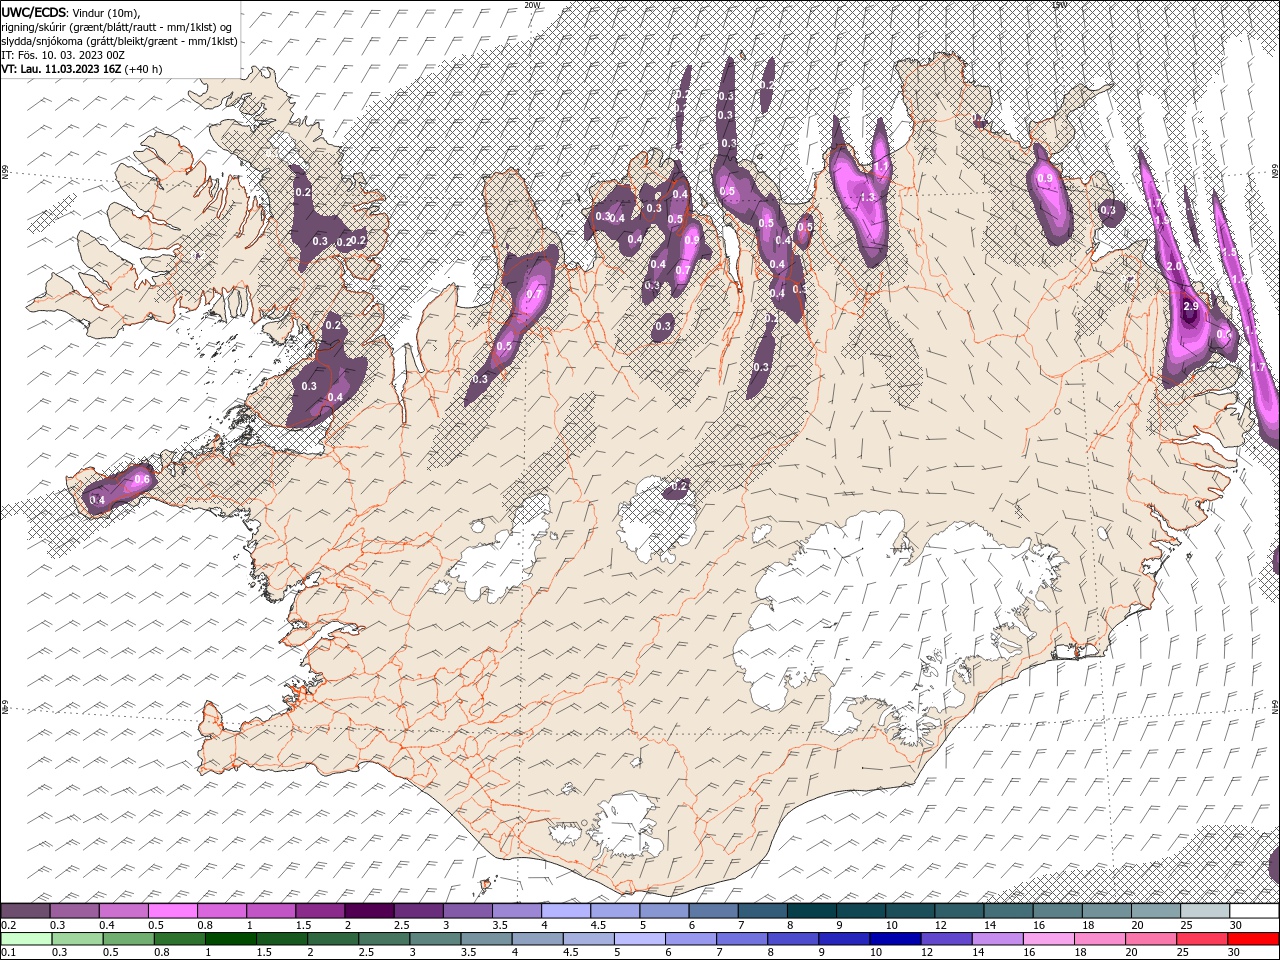Screen dimensions: 1280x960
Task: Pick the white snow swatch at 30
Action: coord(1252,911)
